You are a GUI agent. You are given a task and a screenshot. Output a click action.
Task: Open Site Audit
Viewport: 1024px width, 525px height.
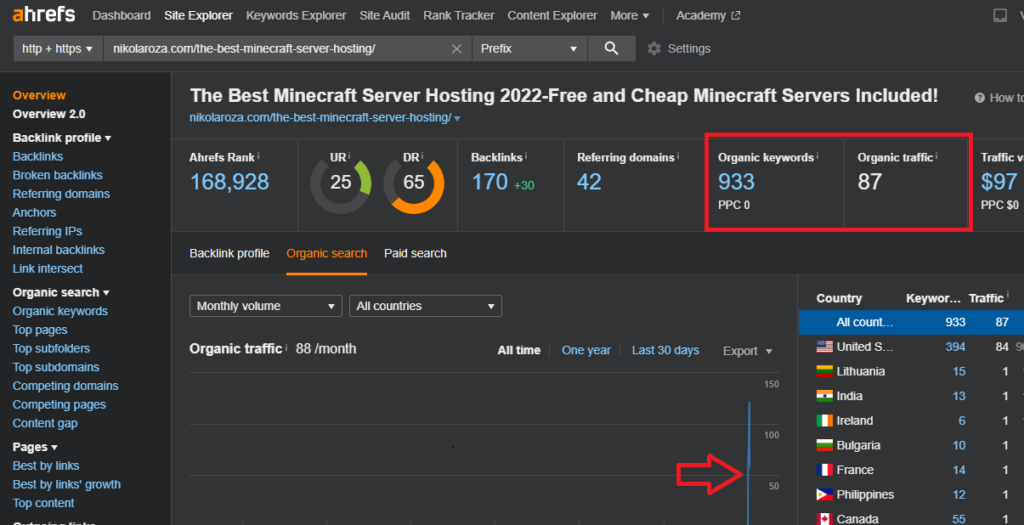point(385,15)
